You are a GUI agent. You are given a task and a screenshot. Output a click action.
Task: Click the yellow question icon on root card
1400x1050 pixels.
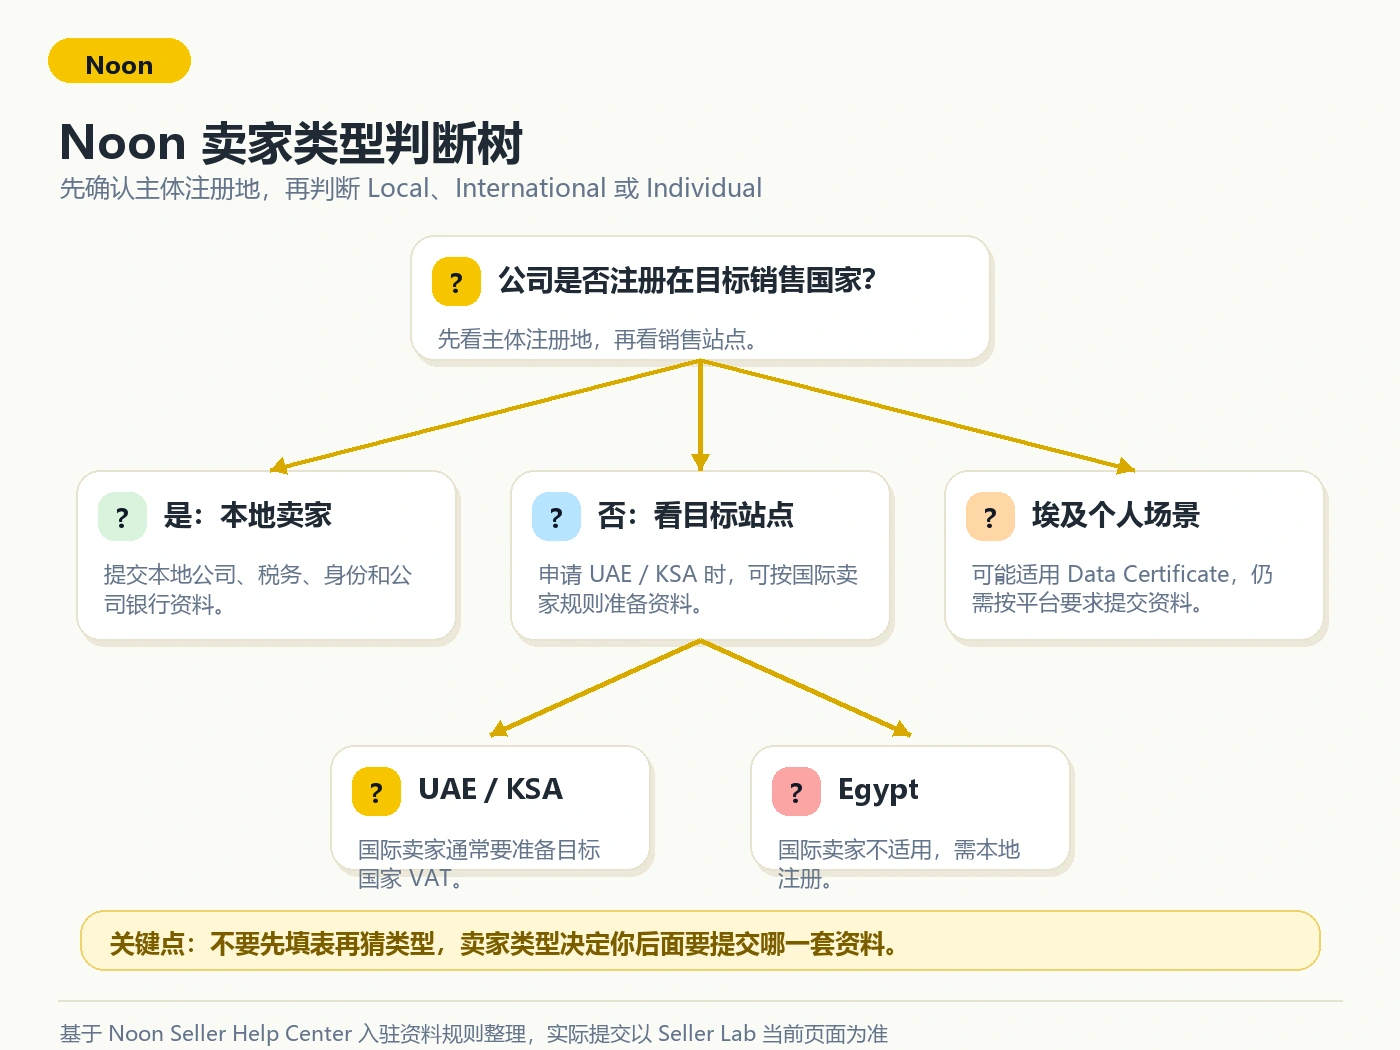pos(456,281)
